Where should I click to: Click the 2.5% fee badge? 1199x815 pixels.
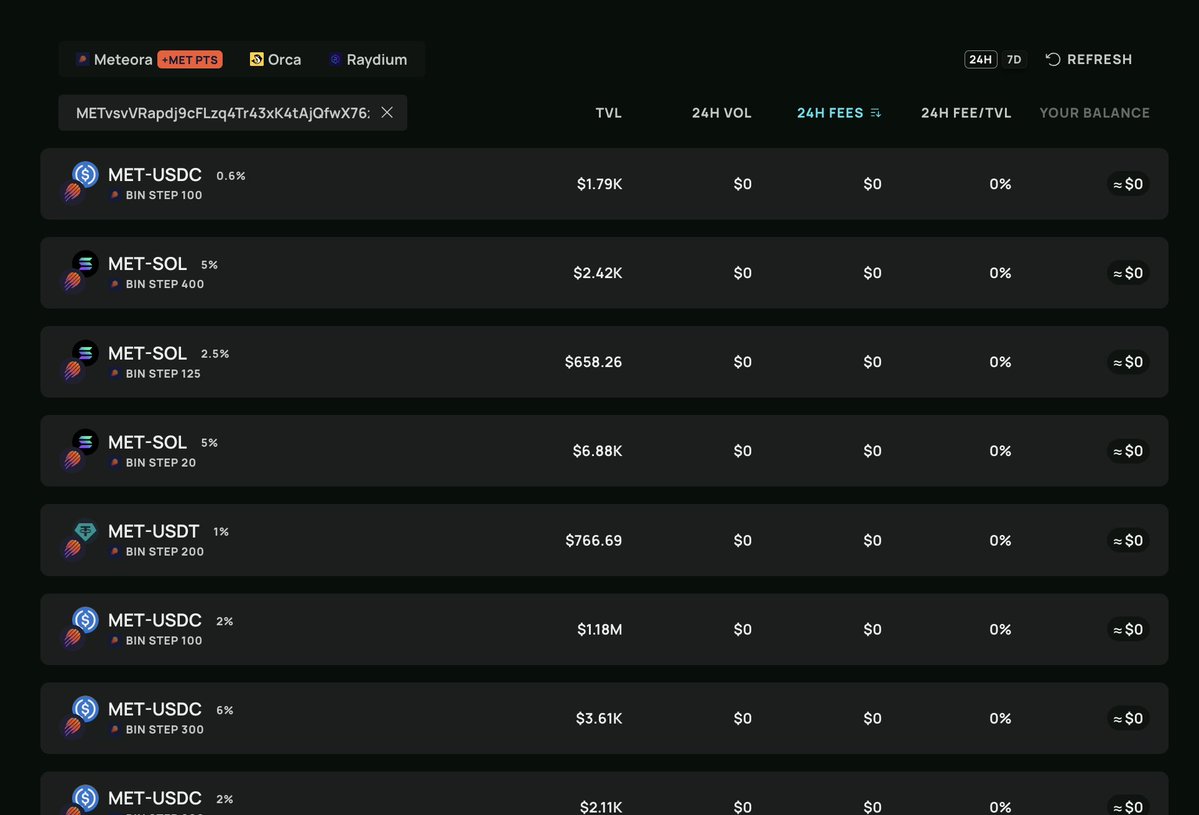(215, 354)
